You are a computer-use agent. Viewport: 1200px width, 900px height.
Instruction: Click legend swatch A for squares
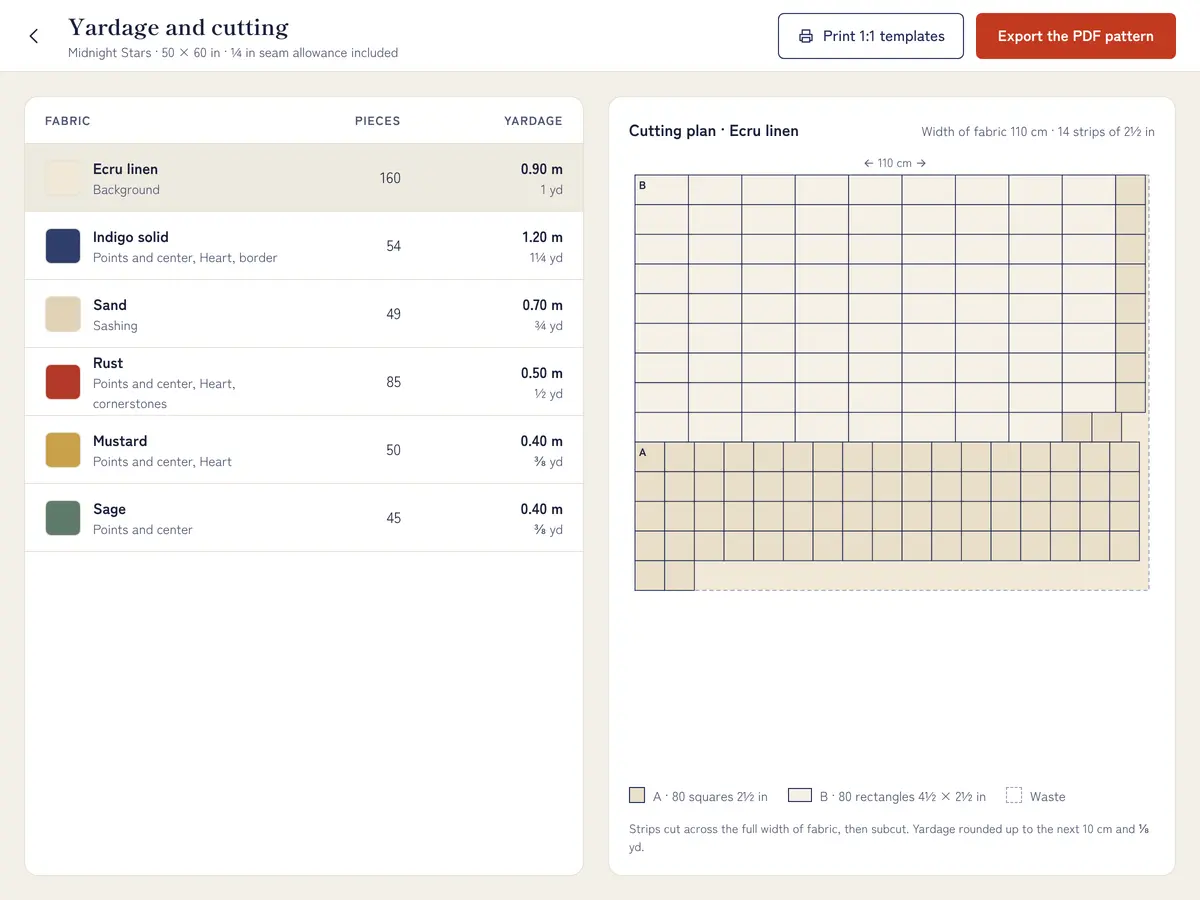(637, 795)
